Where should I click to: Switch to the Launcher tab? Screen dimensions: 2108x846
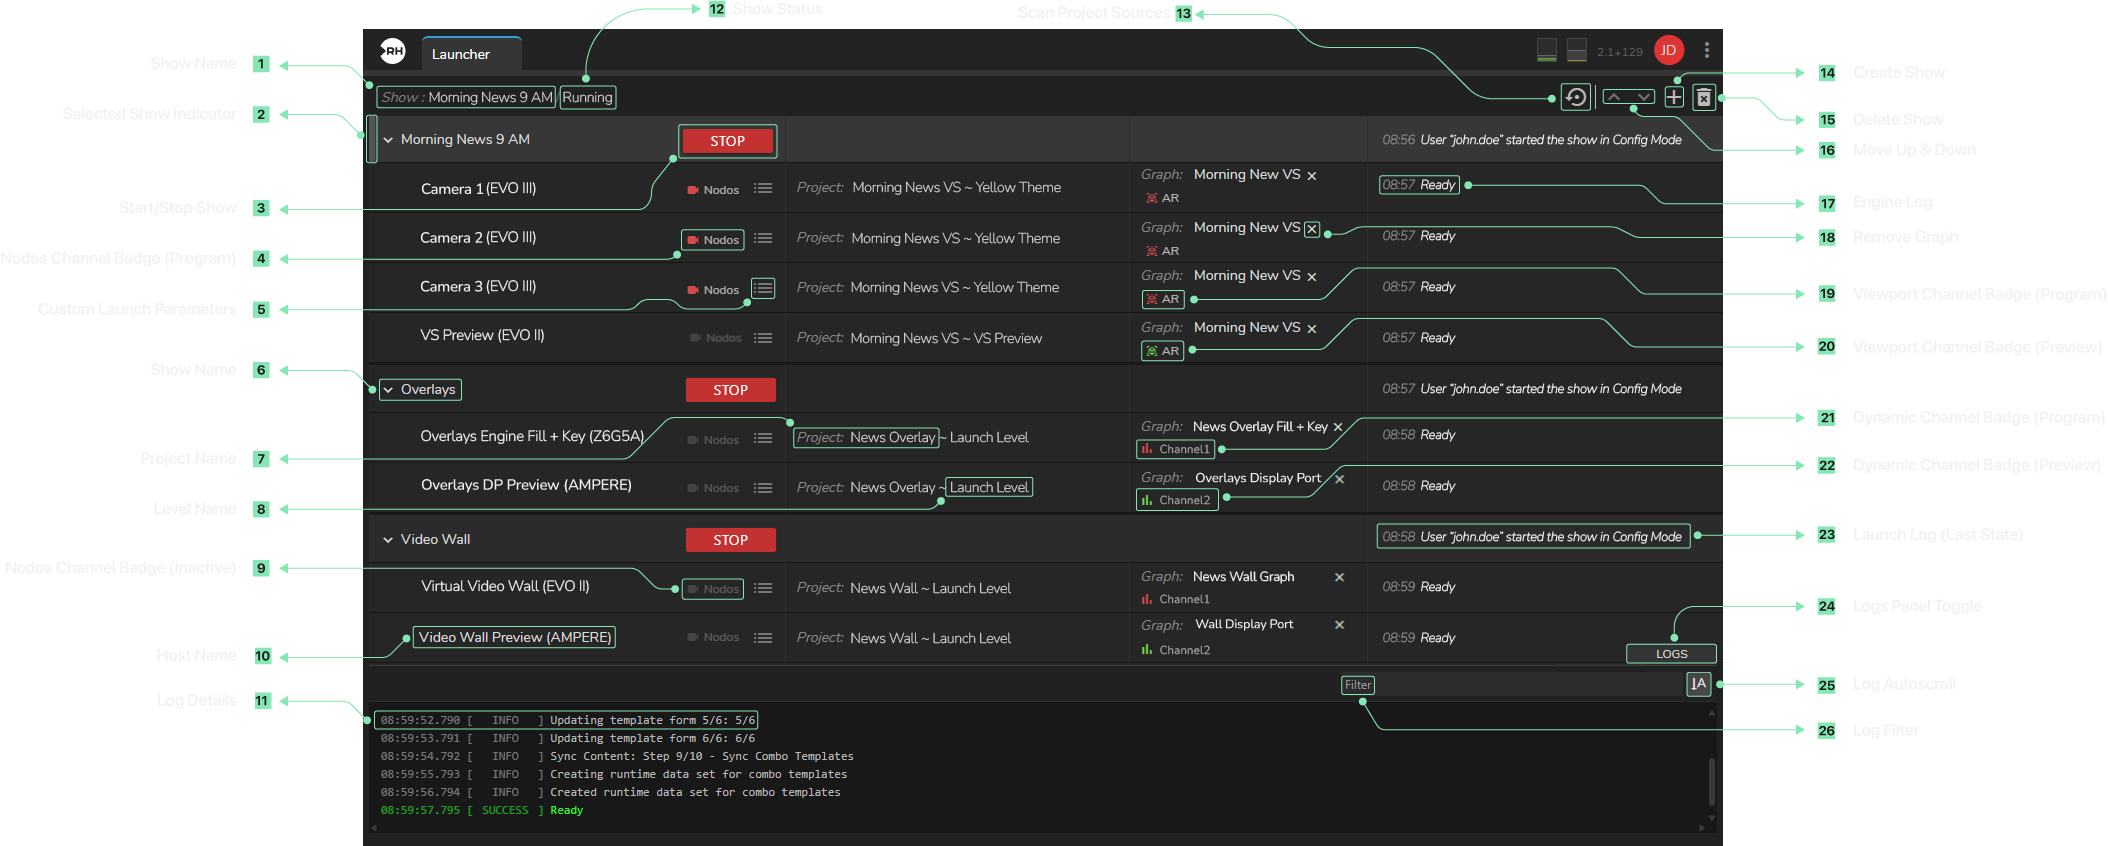tap(461, 54)
